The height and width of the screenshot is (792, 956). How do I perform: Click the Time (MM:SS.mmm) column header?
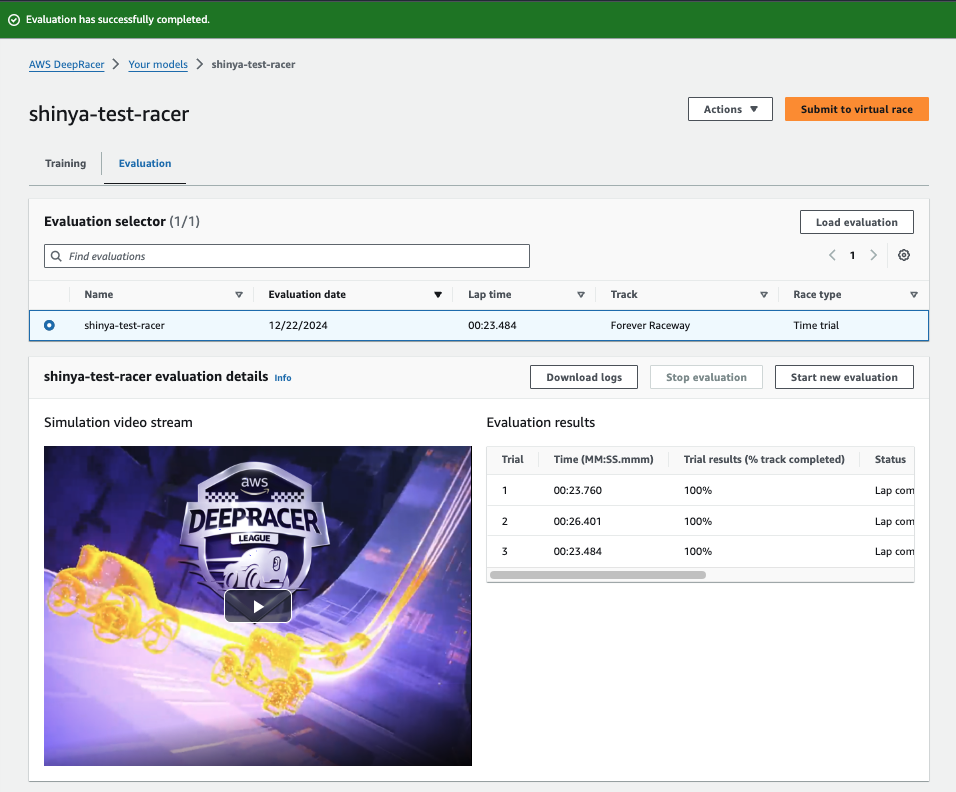coord(603,459)
